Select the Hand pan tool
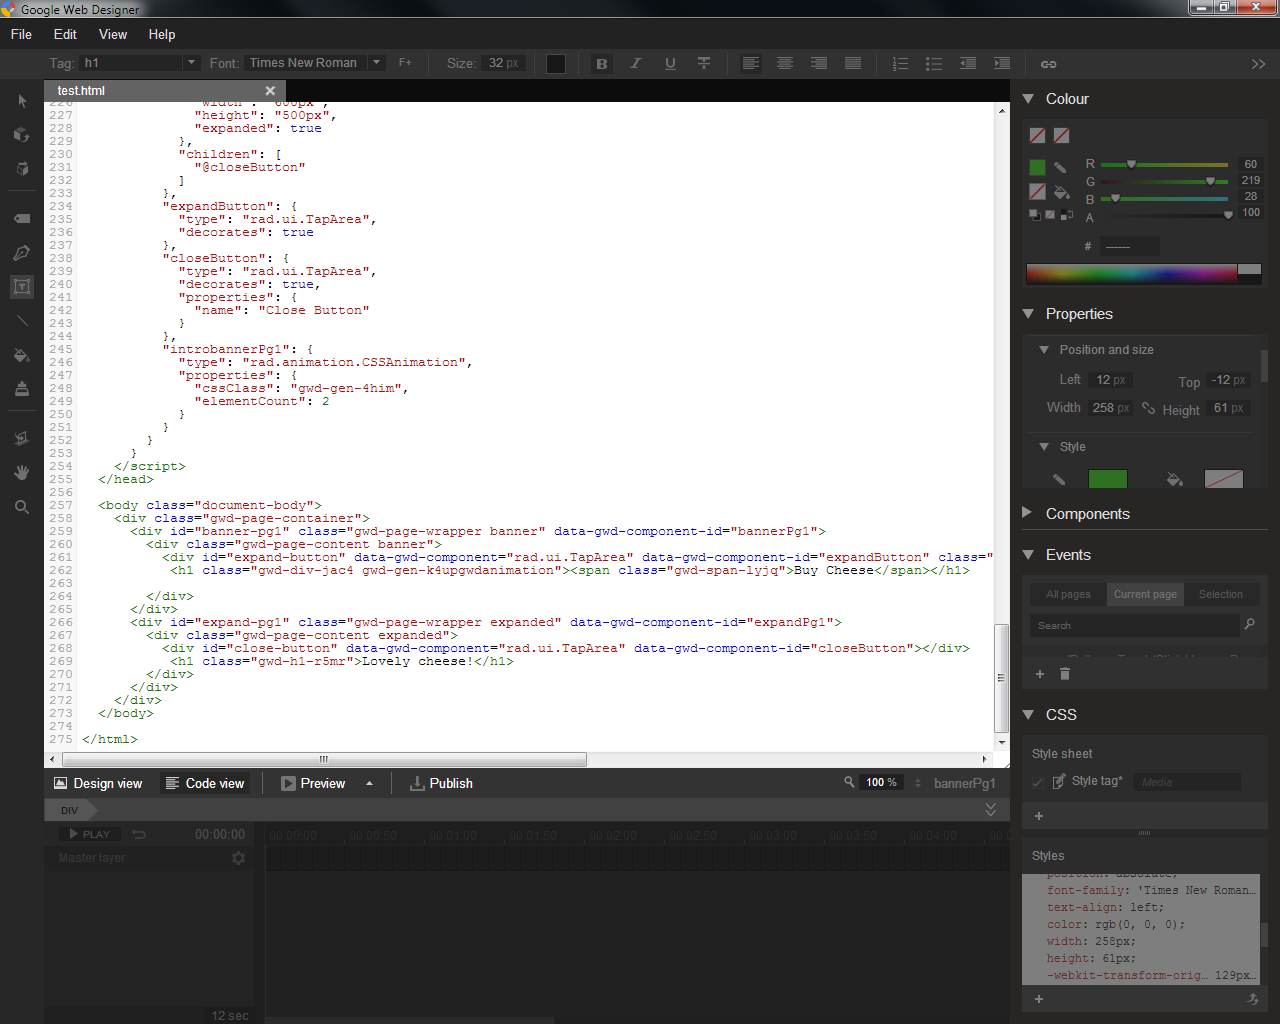1280x1024 pixels. tap(21, 472)
